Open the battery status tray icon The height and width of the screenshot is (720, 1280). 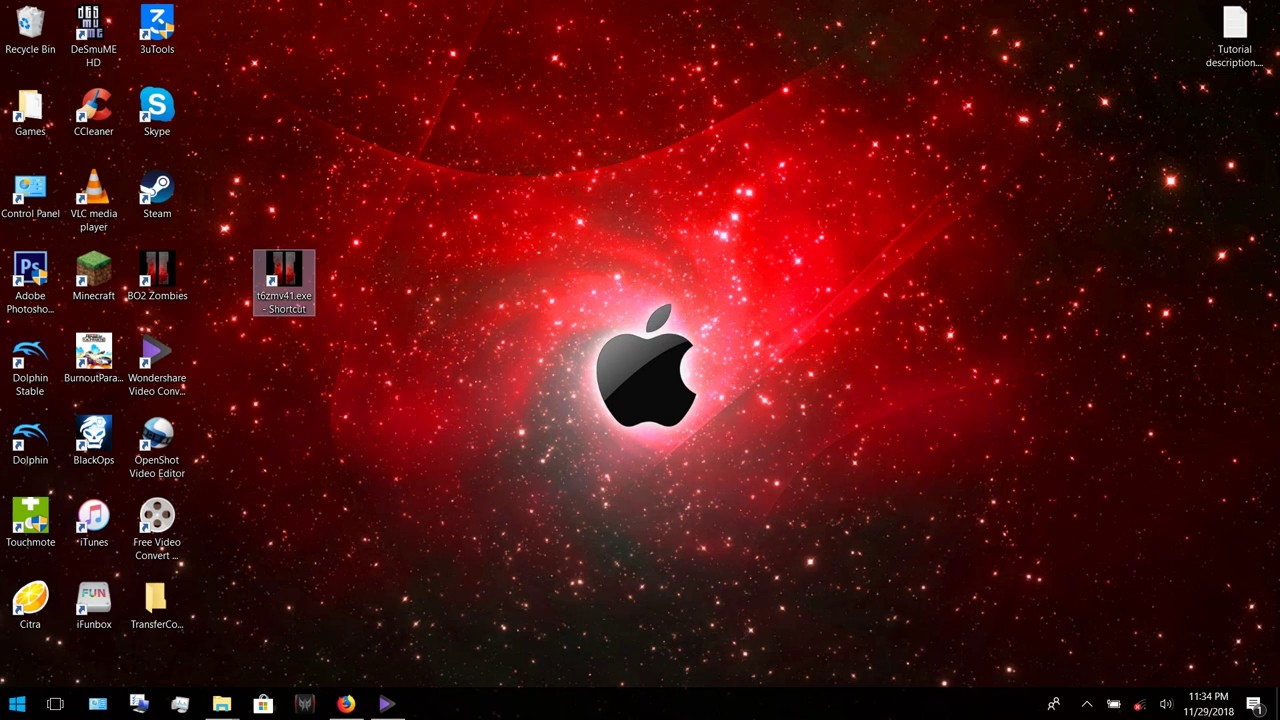pos(1113,704)
